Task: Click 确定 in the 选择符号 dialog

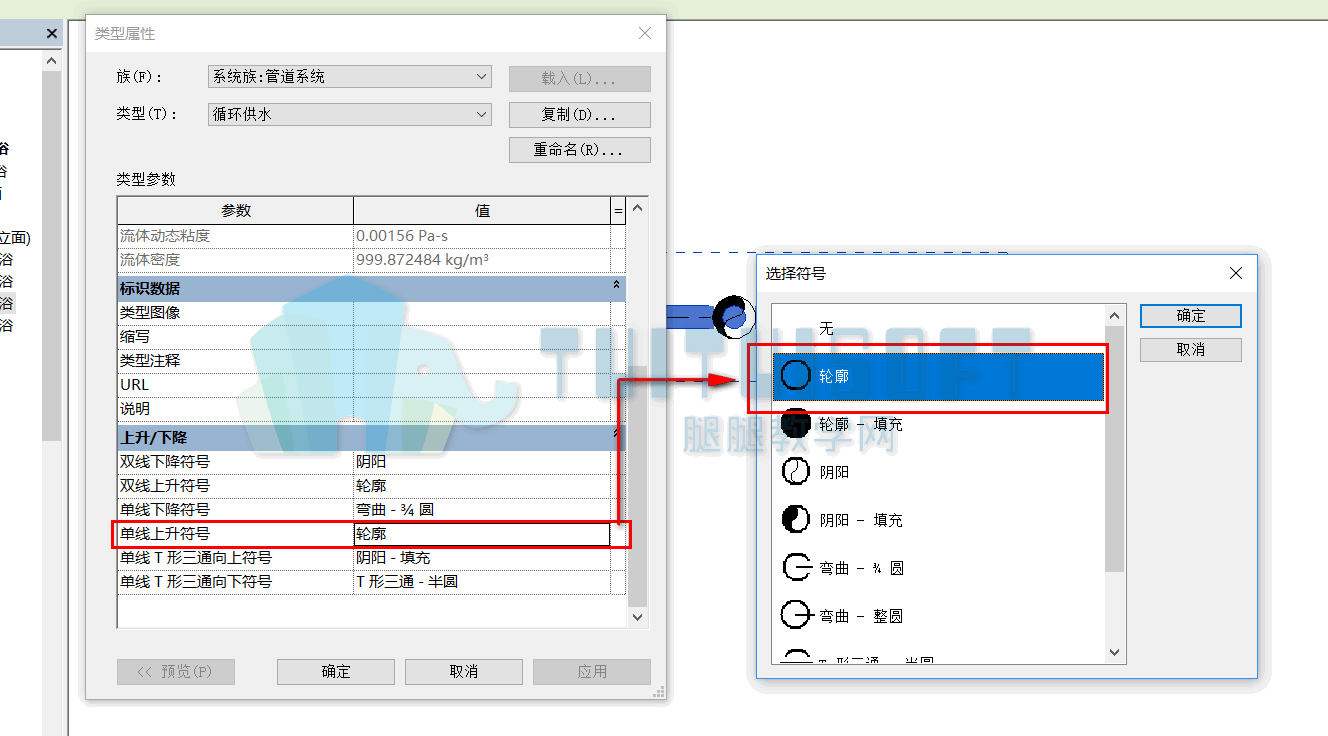Action: 1191,315
